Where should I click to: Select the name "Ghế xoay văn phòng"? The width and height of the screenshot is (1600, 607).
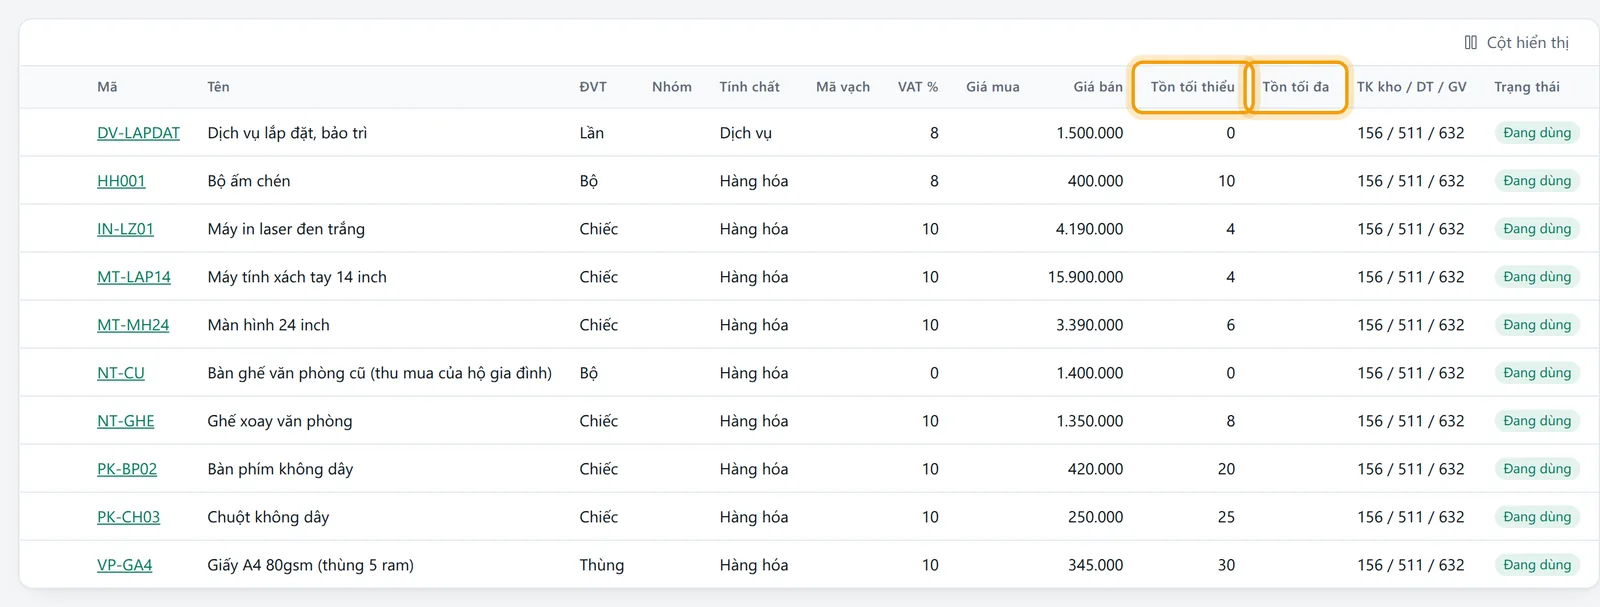[x=280, y=421]
